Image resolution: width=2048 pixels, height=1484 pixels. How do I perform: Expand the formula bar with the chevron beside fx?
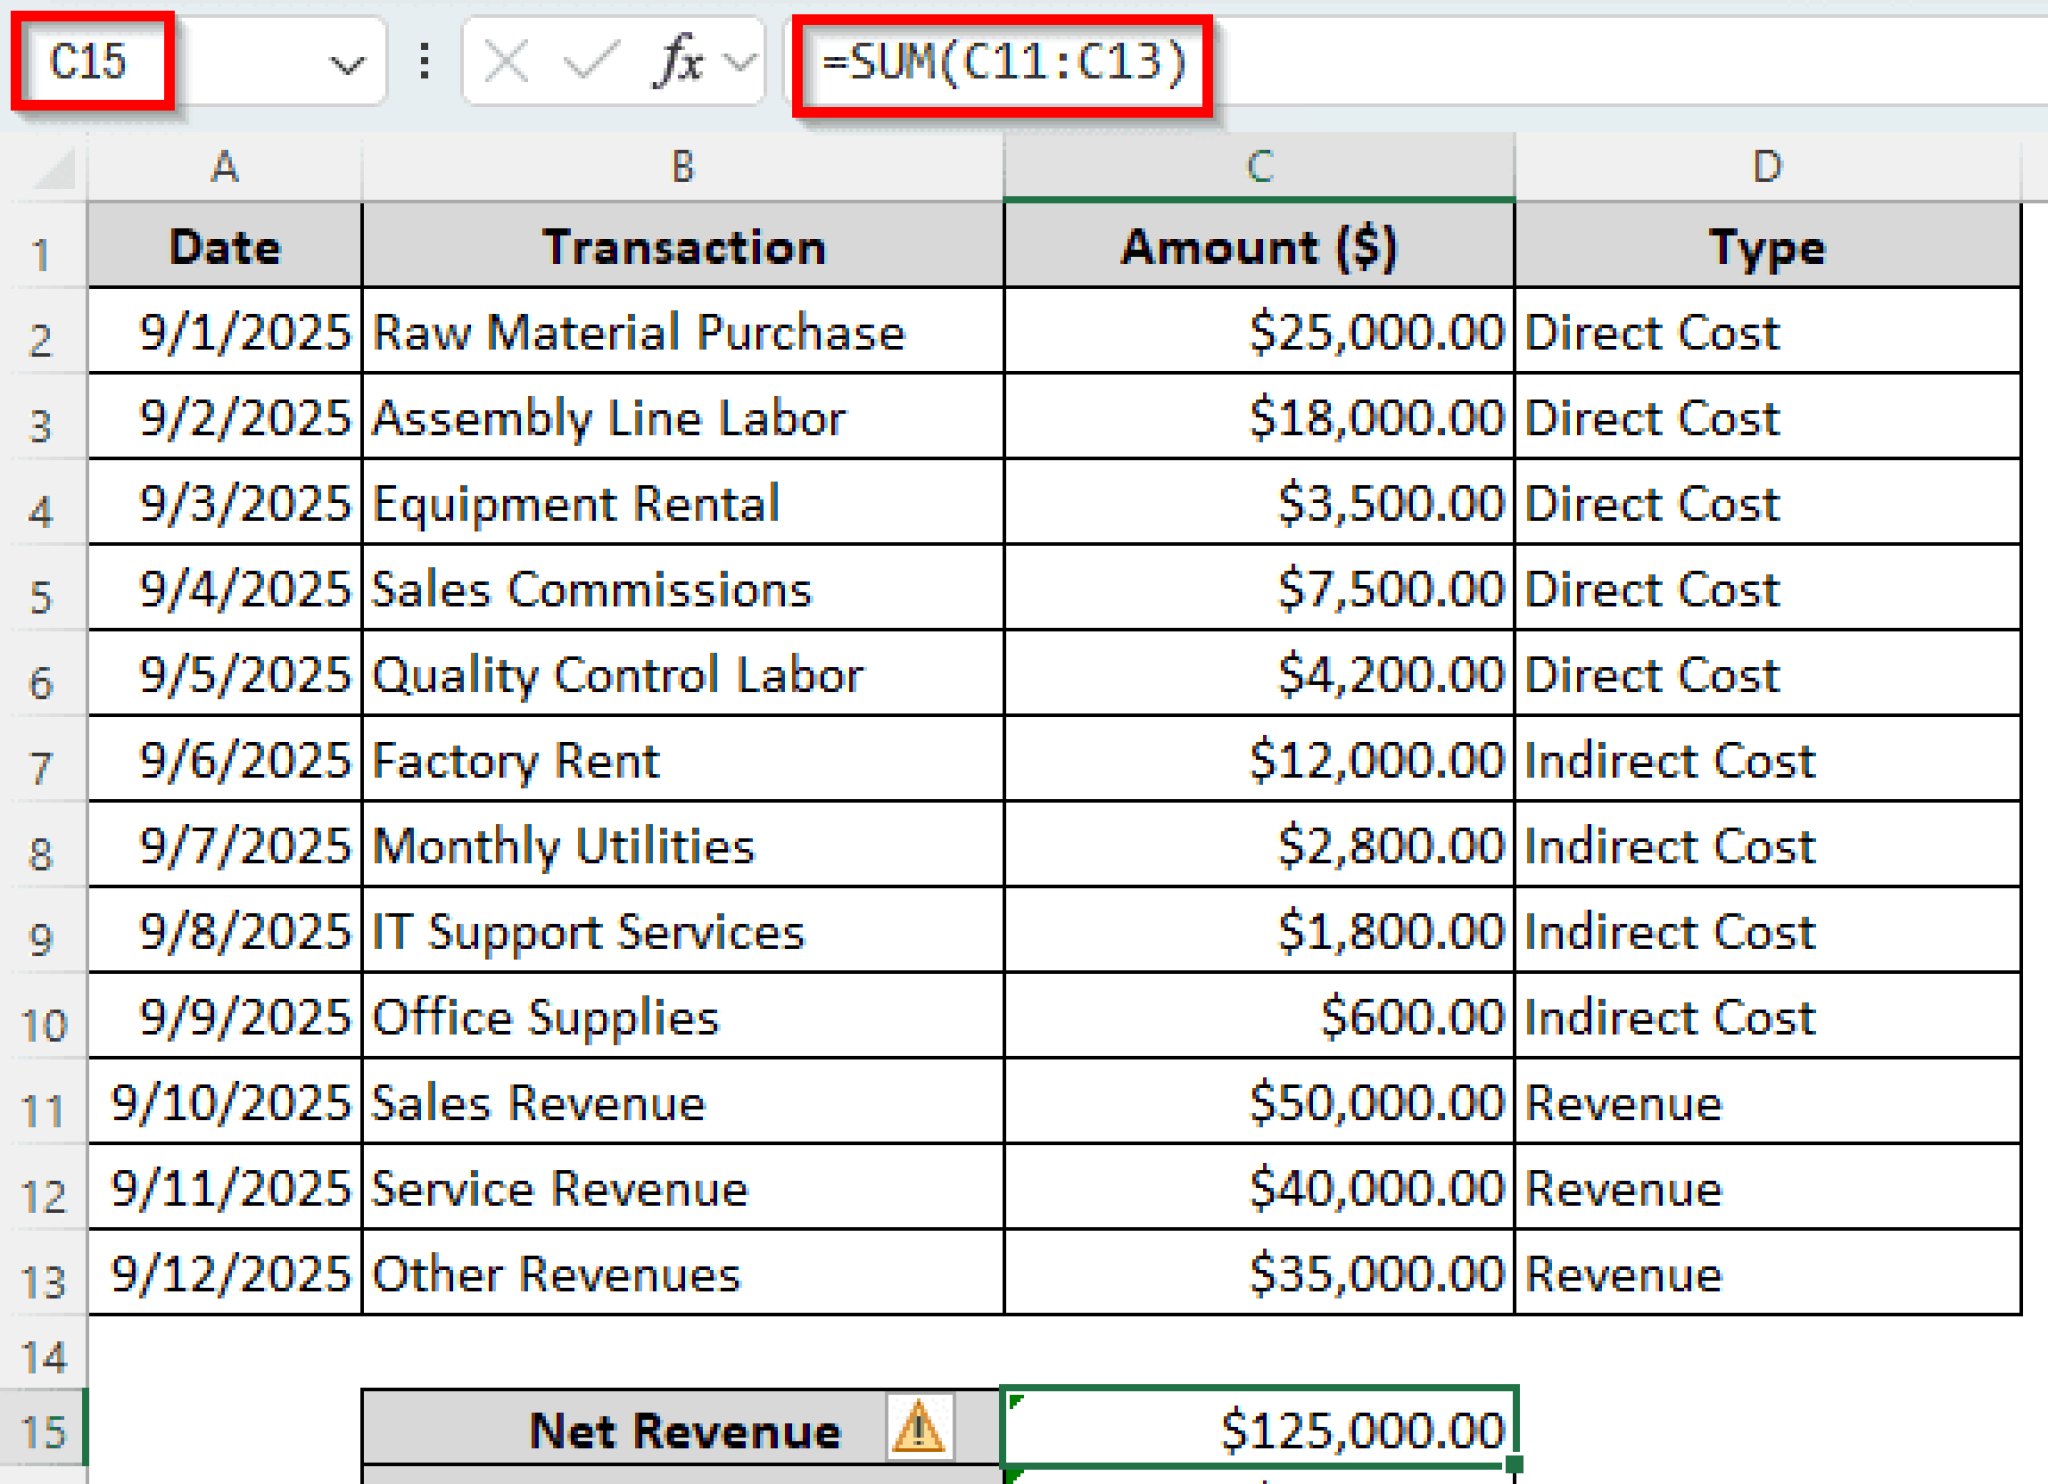(740, 62)
